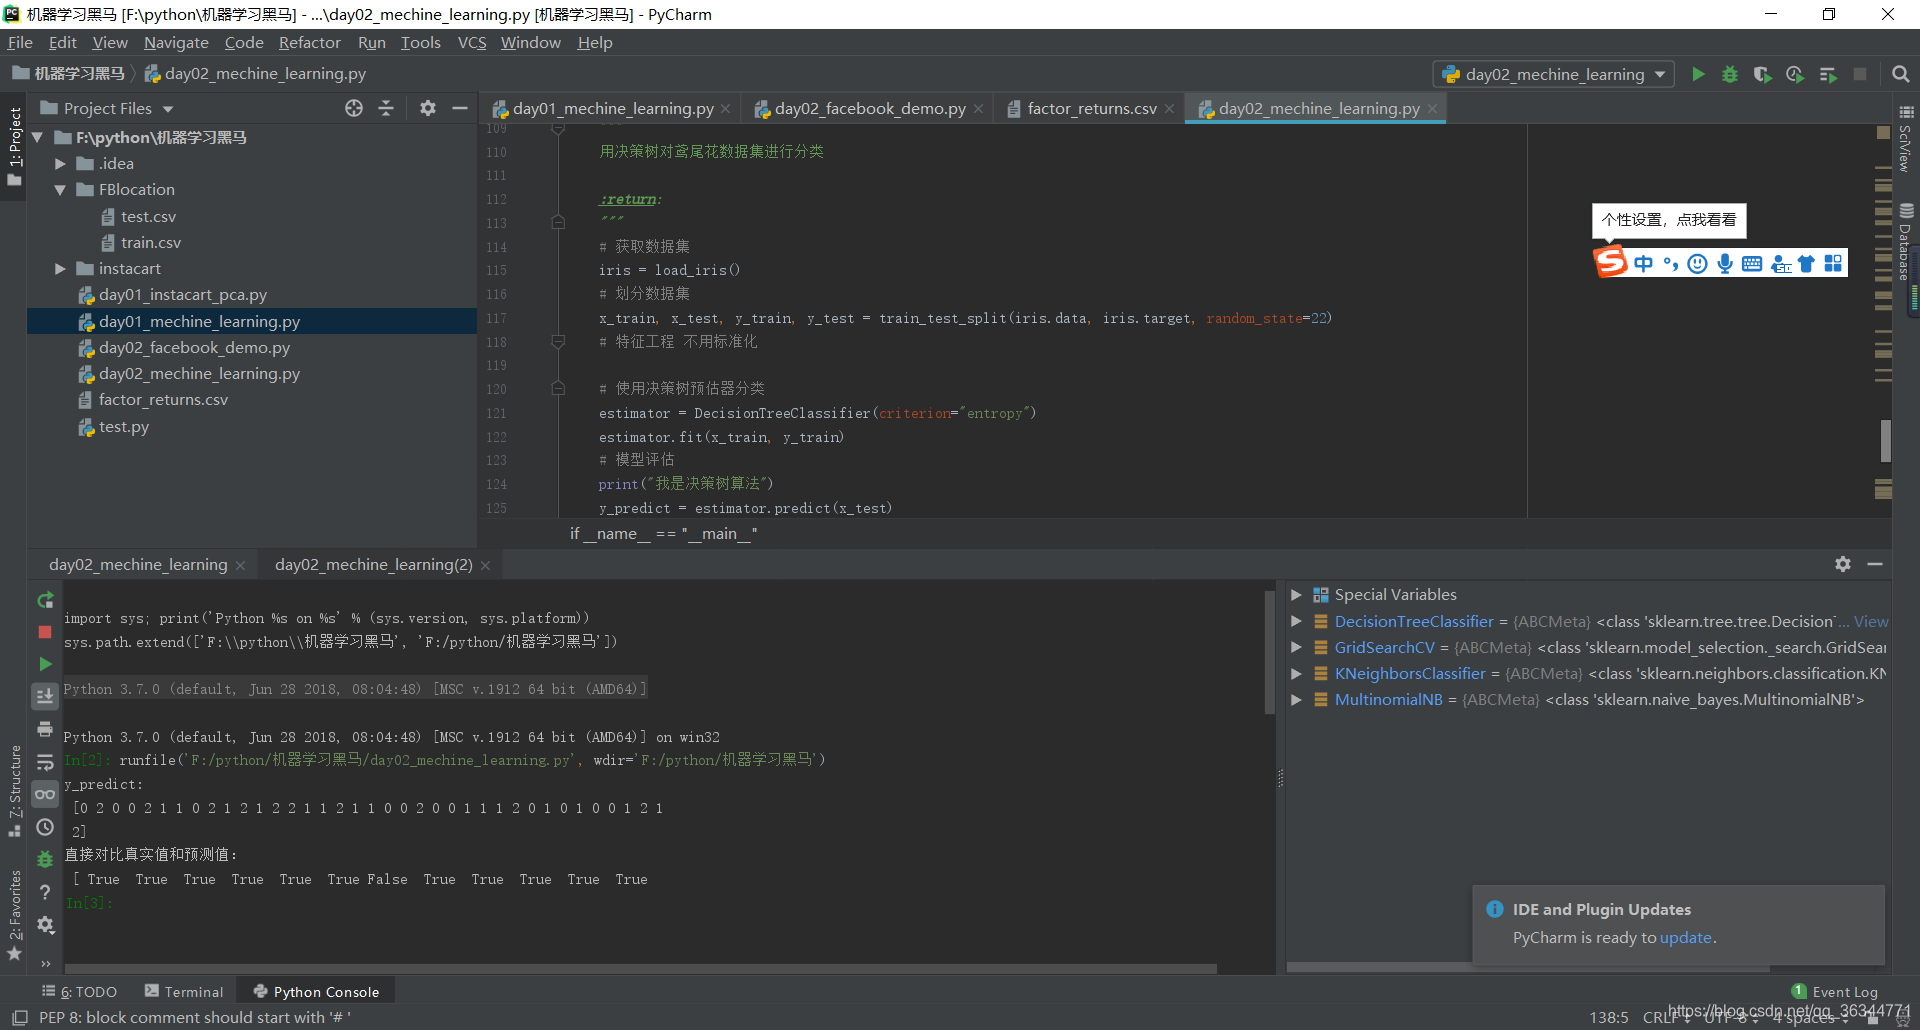The image size is (1920, 1030).
Task: Toggle show variables glasses icon
Action: [45, 794]
